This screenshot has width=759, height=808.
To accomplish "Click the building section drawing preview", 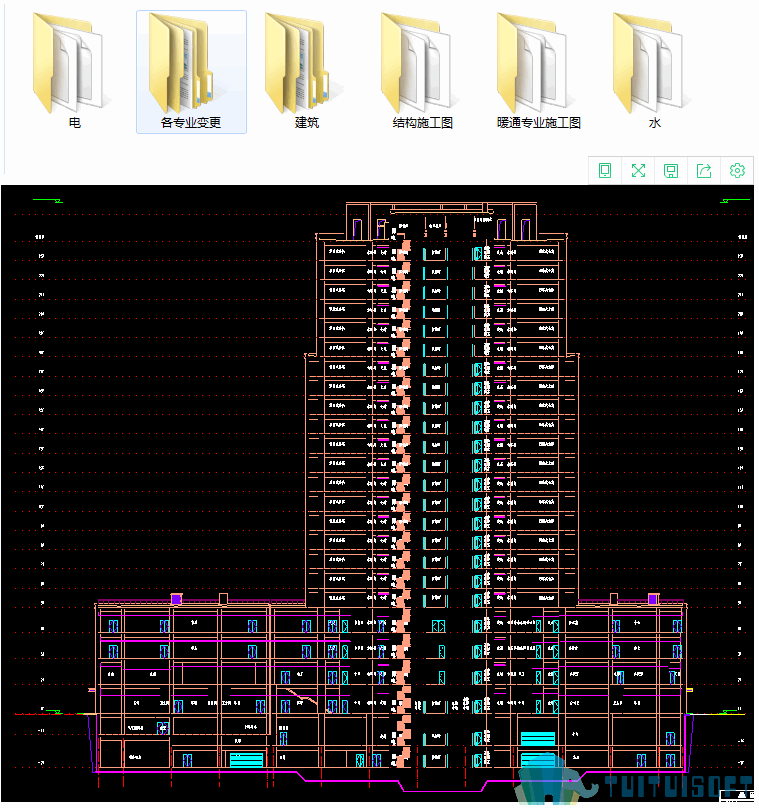I will click(377, 494).
